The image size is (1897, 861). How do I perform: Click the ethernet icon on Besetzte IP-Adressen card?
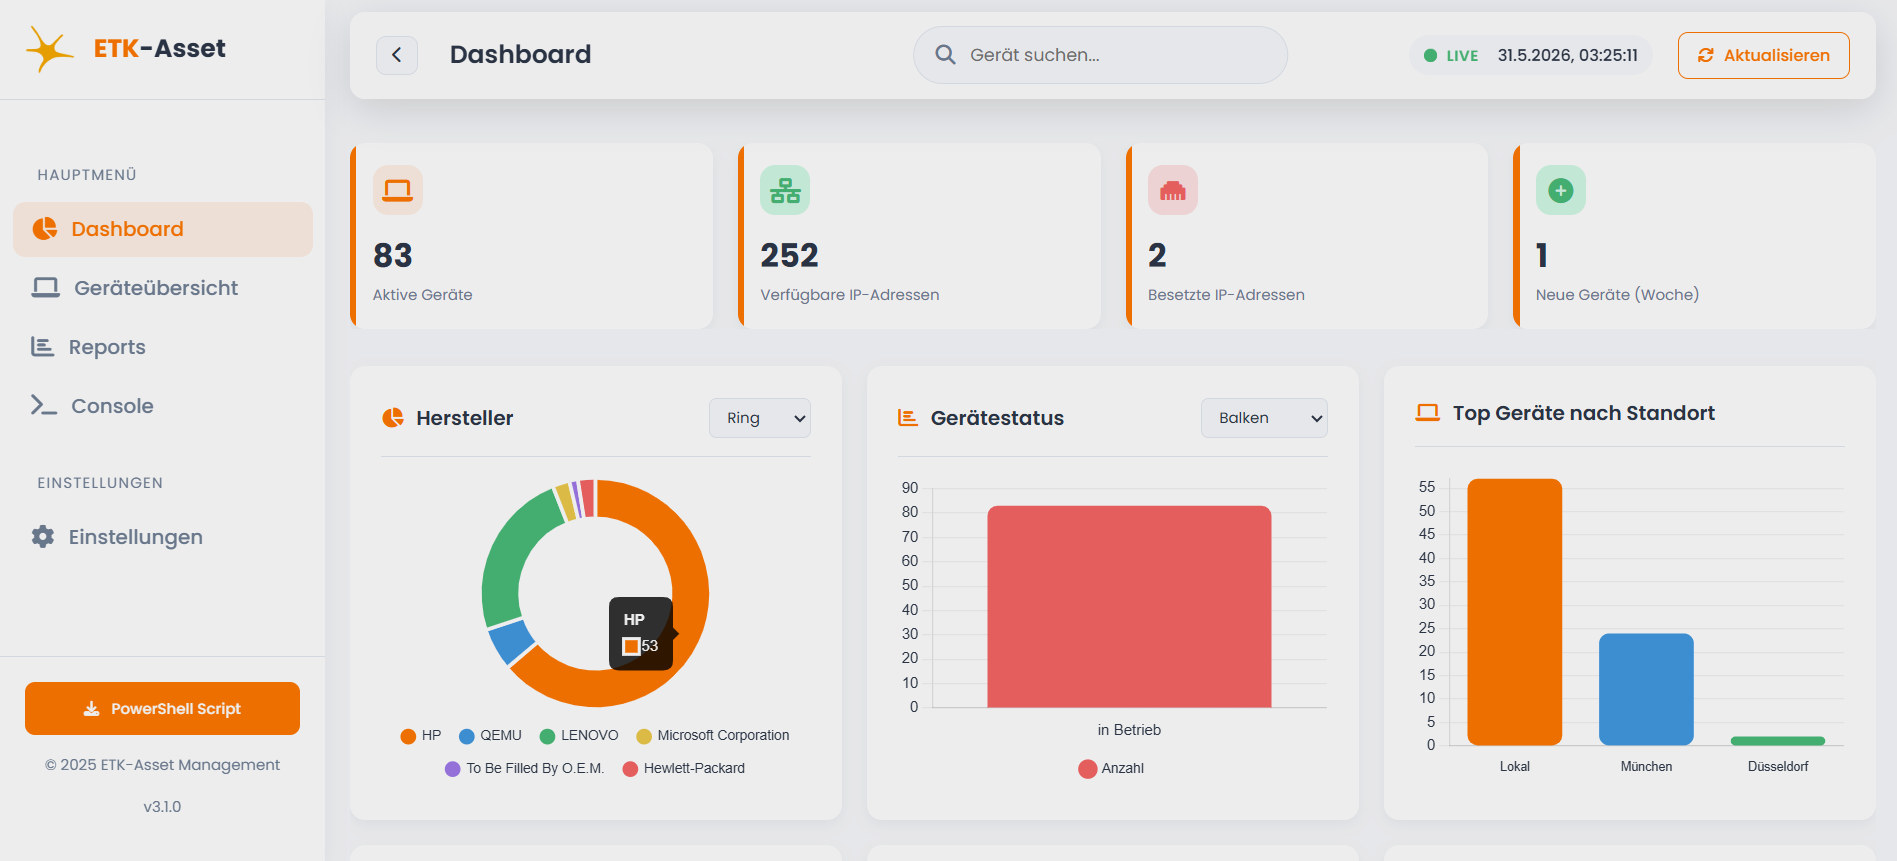[1173, 190]
